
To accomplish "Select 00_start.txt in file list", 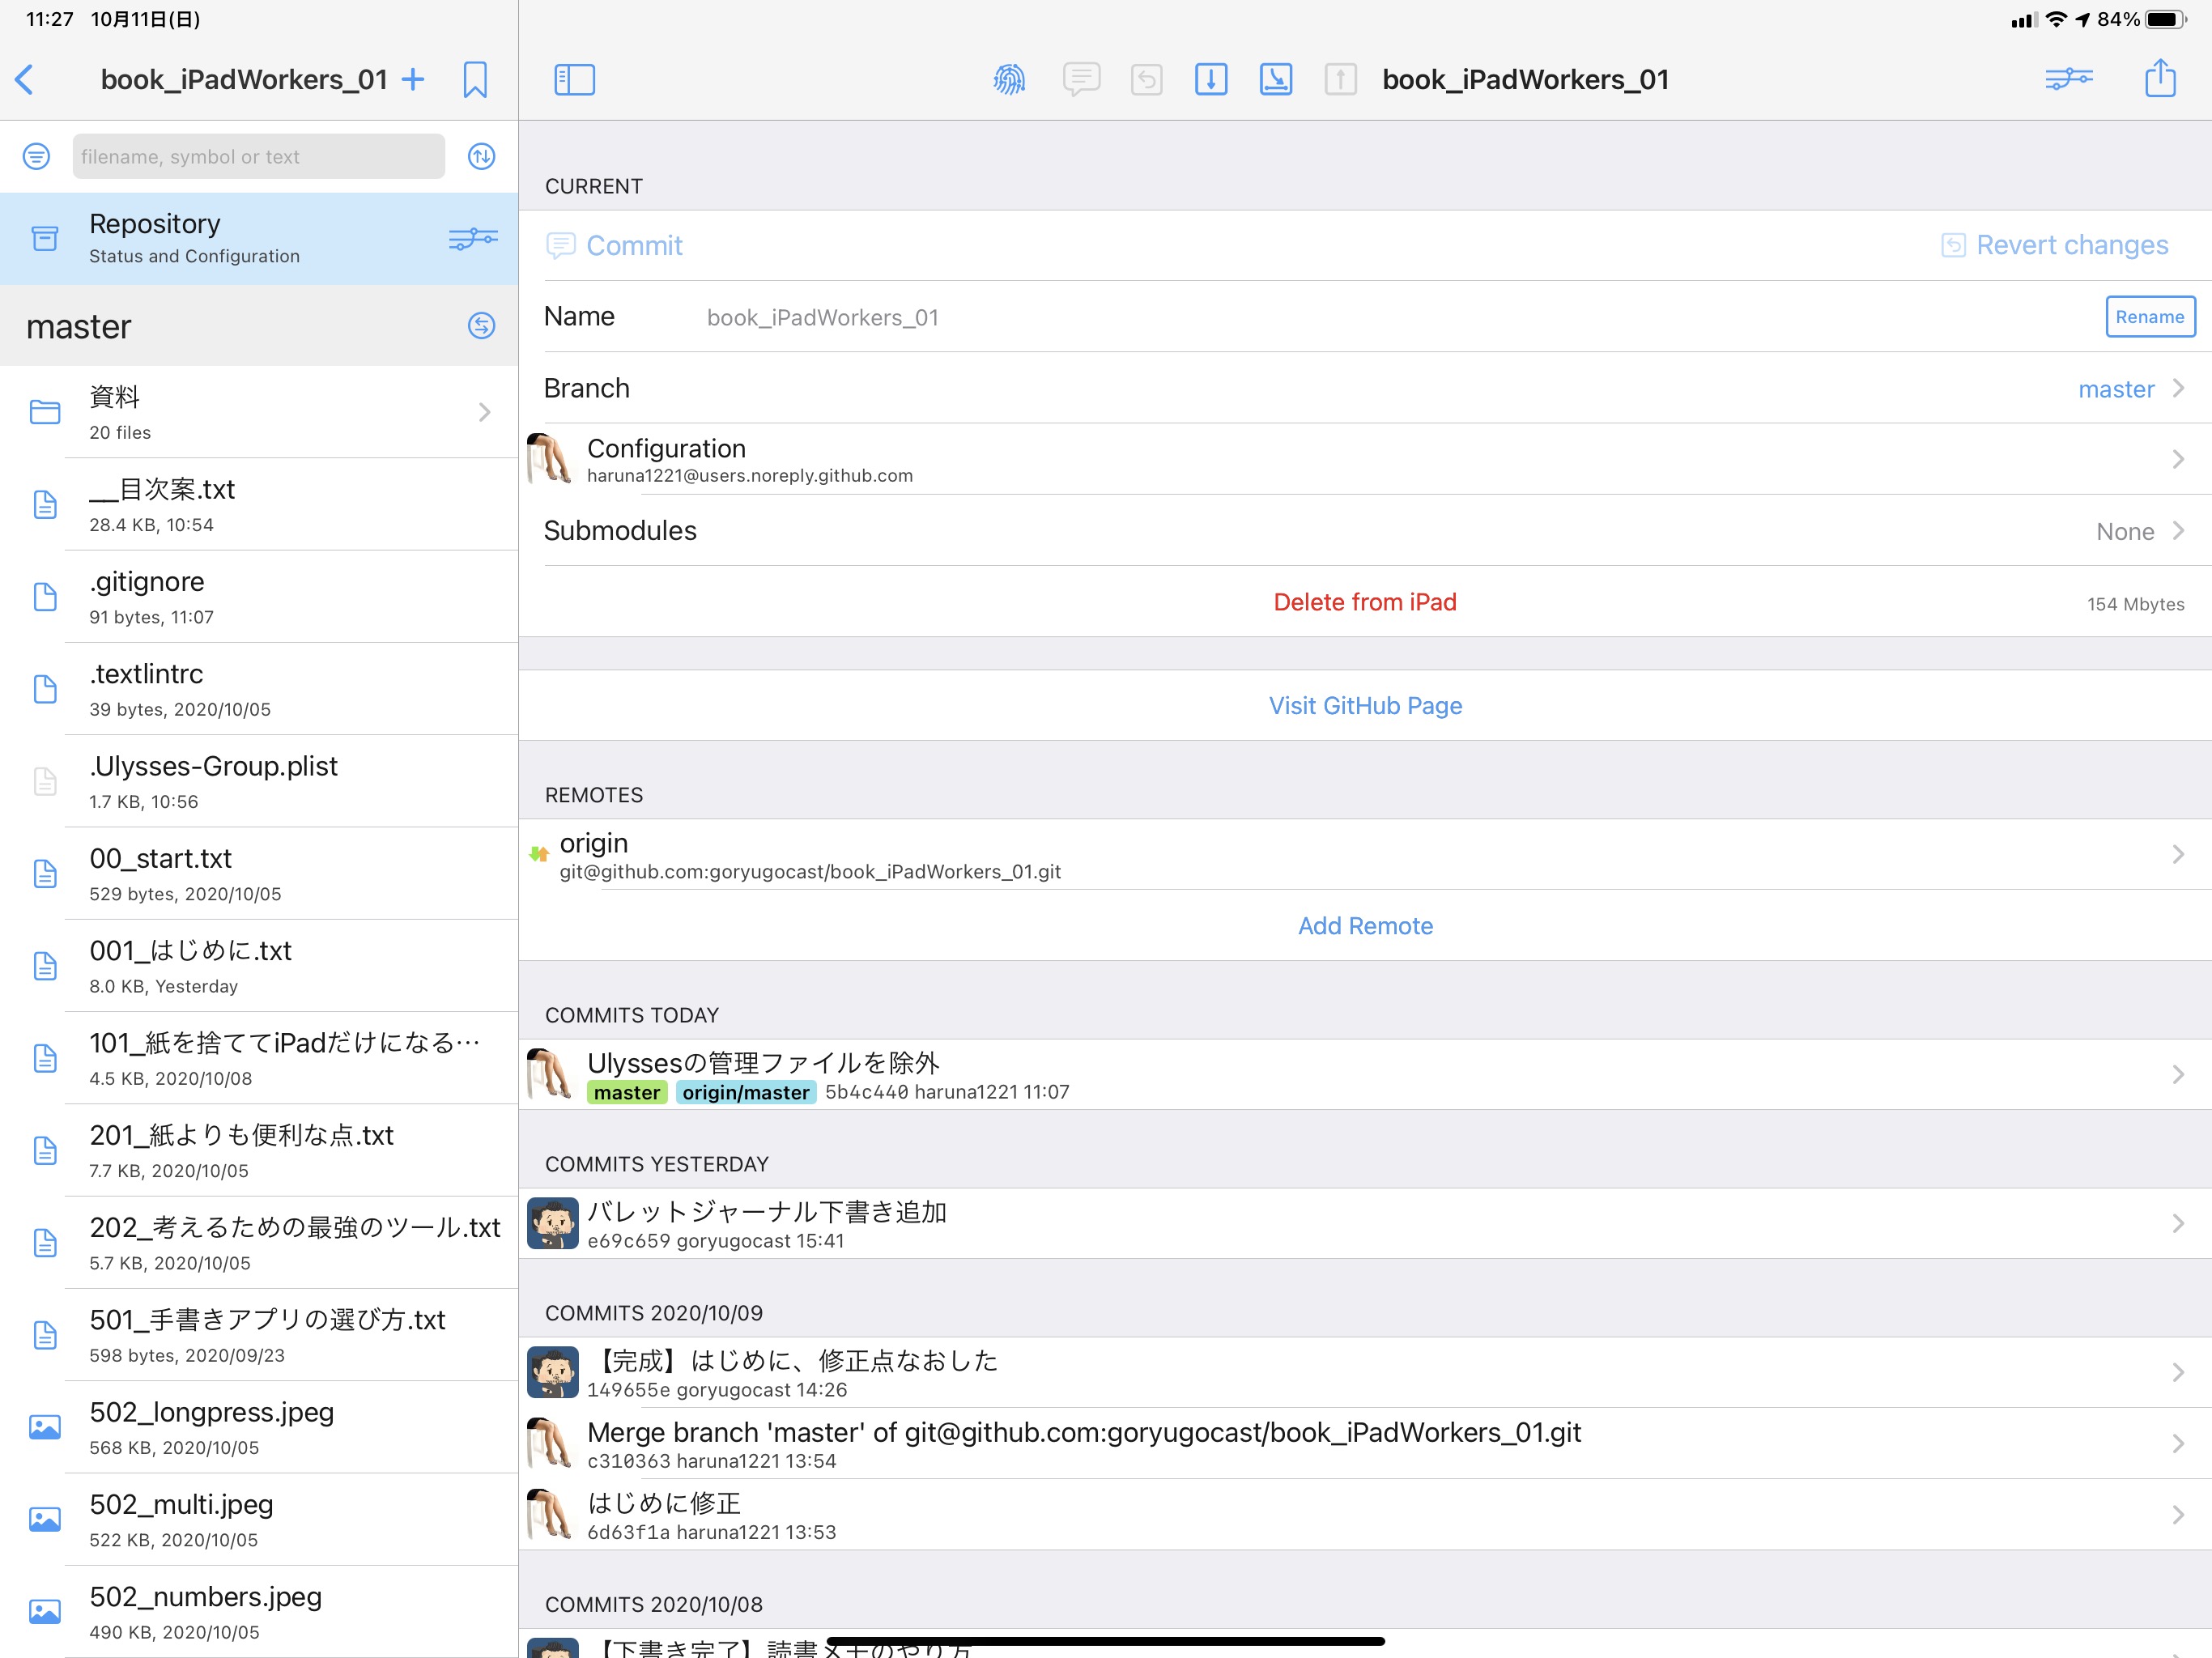I will (259, 874).
